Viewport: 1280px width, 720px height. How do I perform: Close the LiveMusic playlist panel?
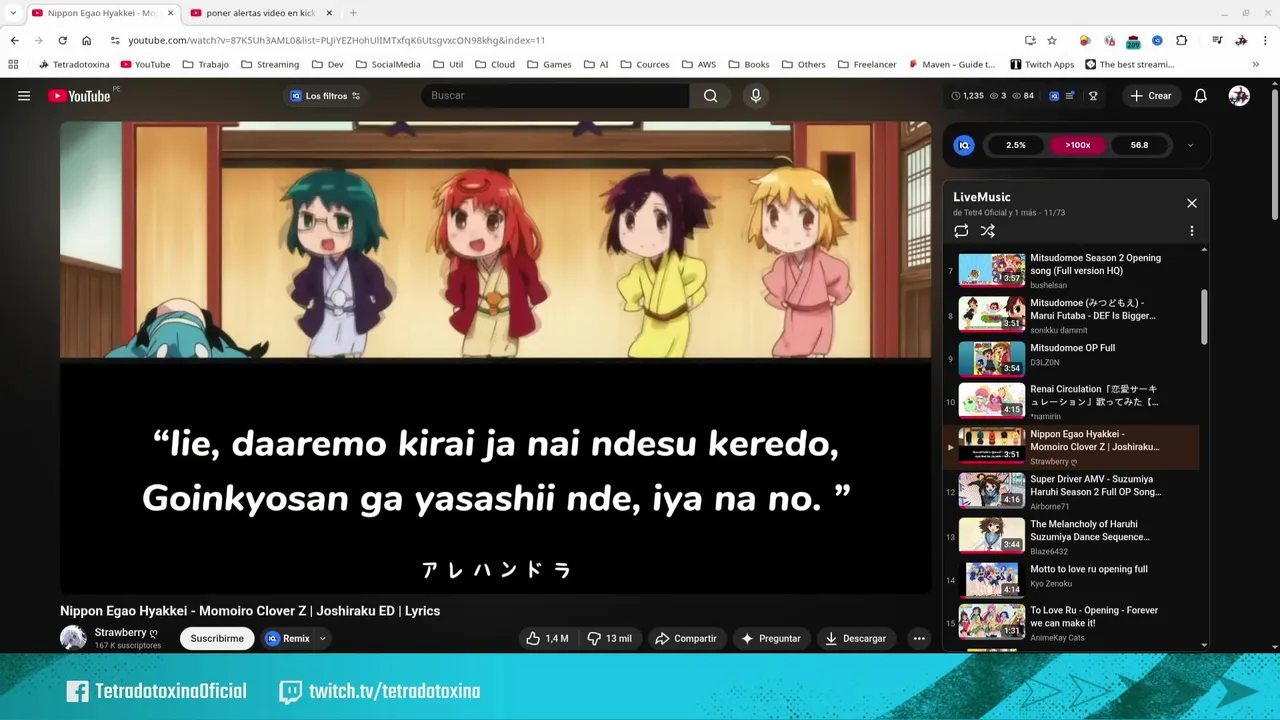coord(1191,203)
